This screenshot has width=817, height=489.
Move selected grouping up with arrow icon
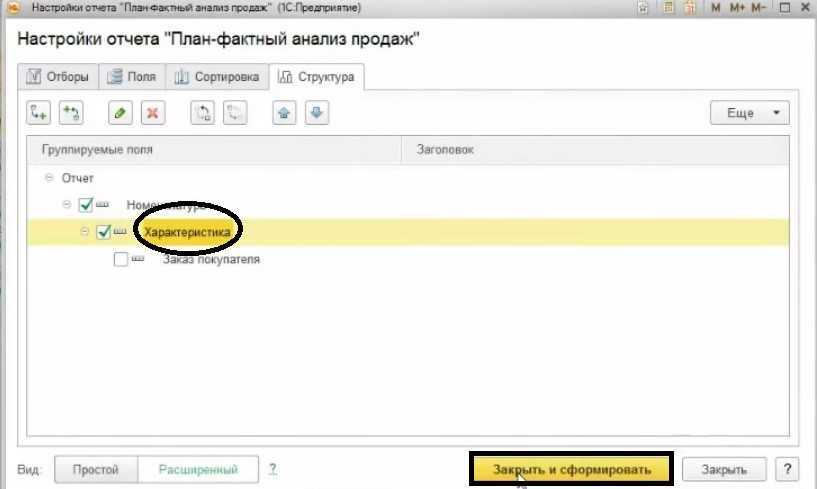[284, 113]
